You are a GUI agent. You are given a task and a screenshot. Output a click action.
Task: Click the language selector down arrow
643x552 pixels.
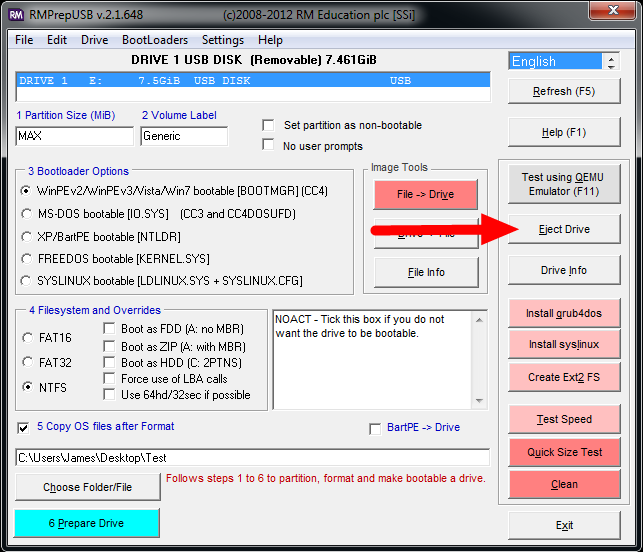pos(611,66)
